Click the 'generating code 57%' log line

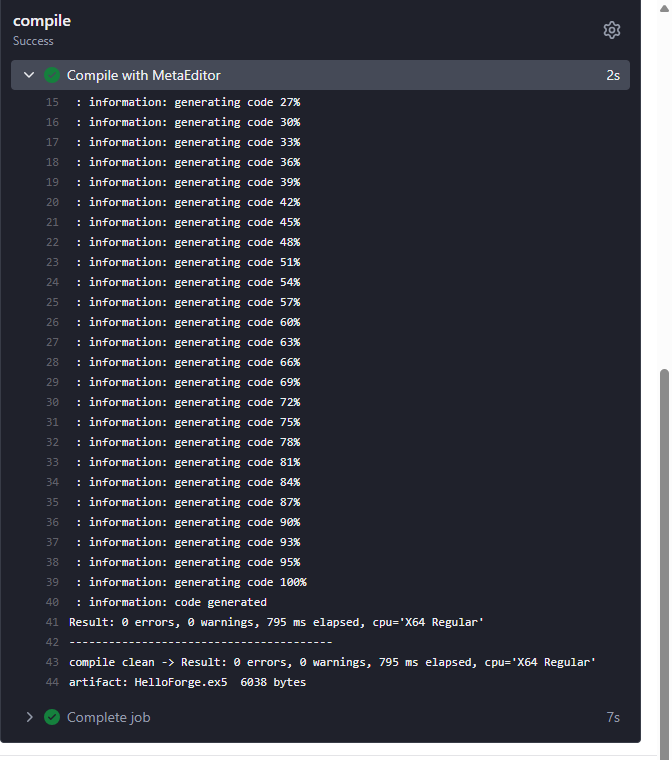pos(188,302)
